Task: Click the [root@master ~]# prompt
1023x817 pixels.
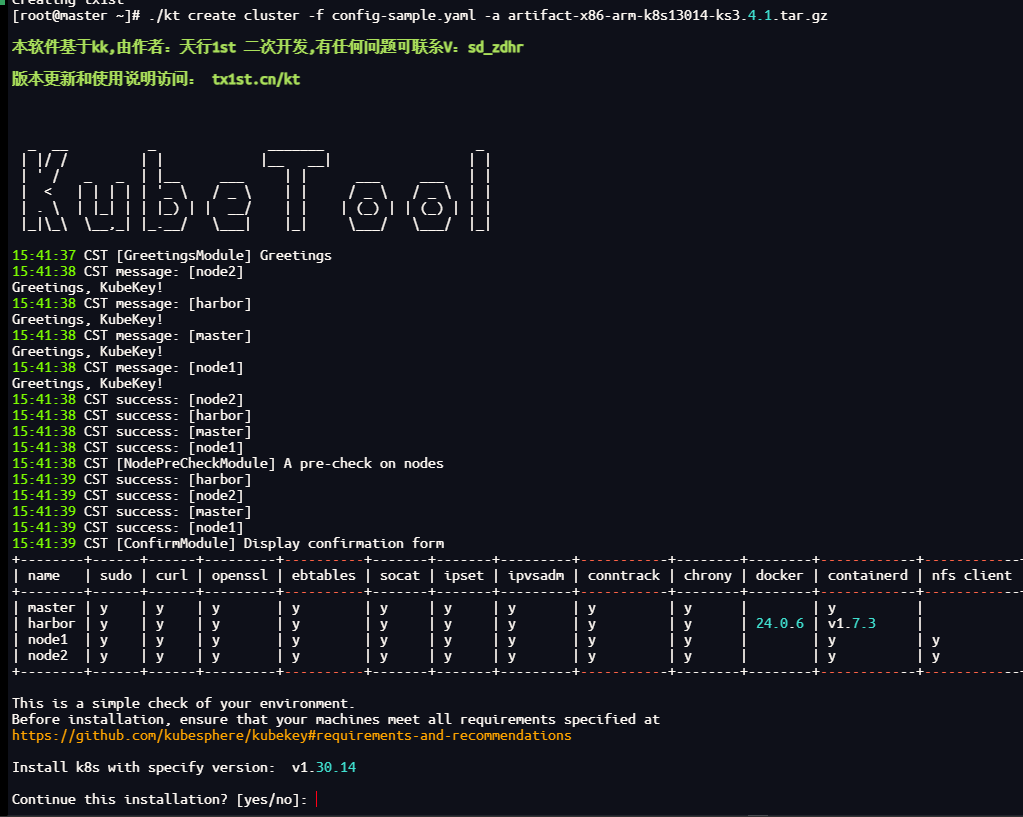Action: coord(76,15)
